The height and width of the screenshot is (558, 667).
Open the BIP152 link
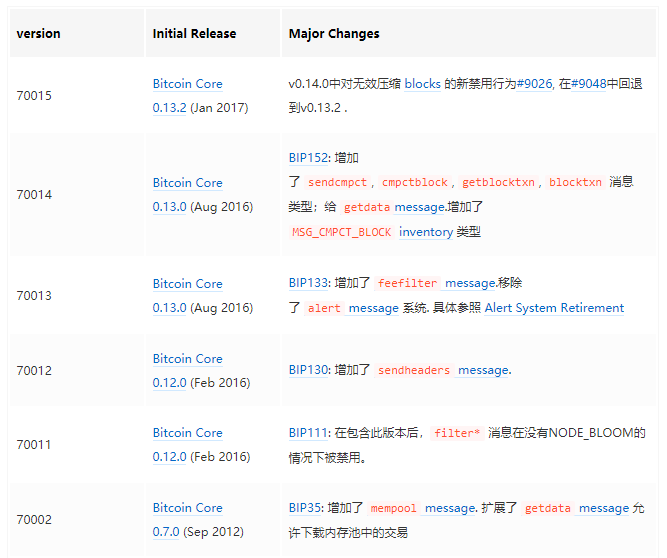click(x=308, y=158)
